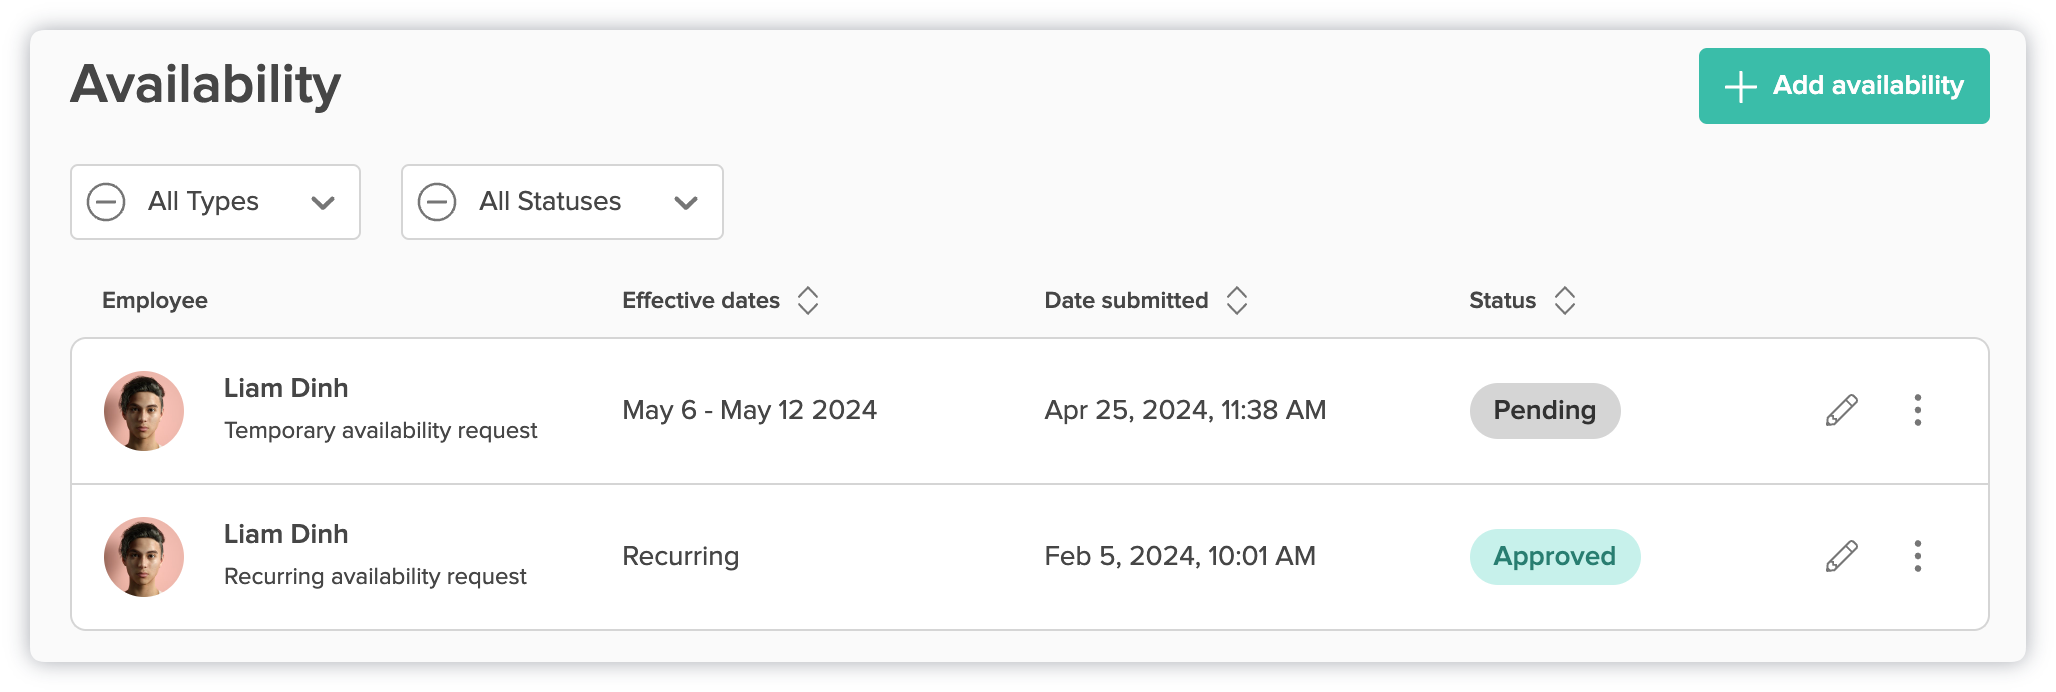Click the pencil edit icon for Pending request
This screenshot has height=692, width=2056.
click(1841, 410)
